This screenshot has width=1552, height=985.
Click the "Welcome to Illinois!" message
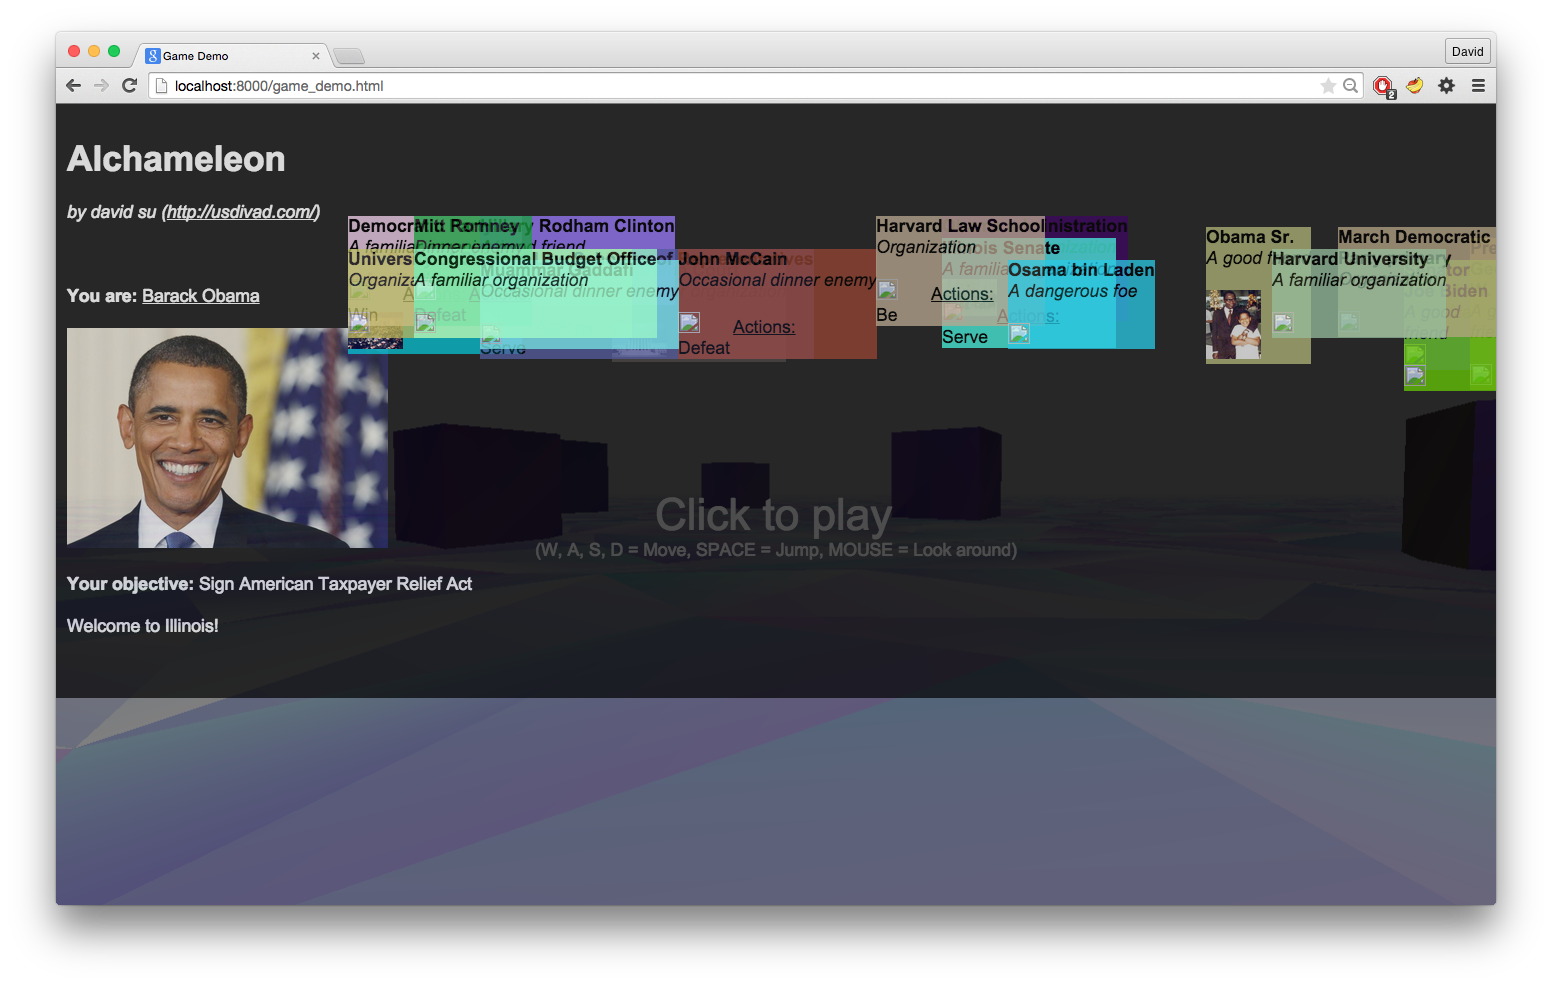142,626
